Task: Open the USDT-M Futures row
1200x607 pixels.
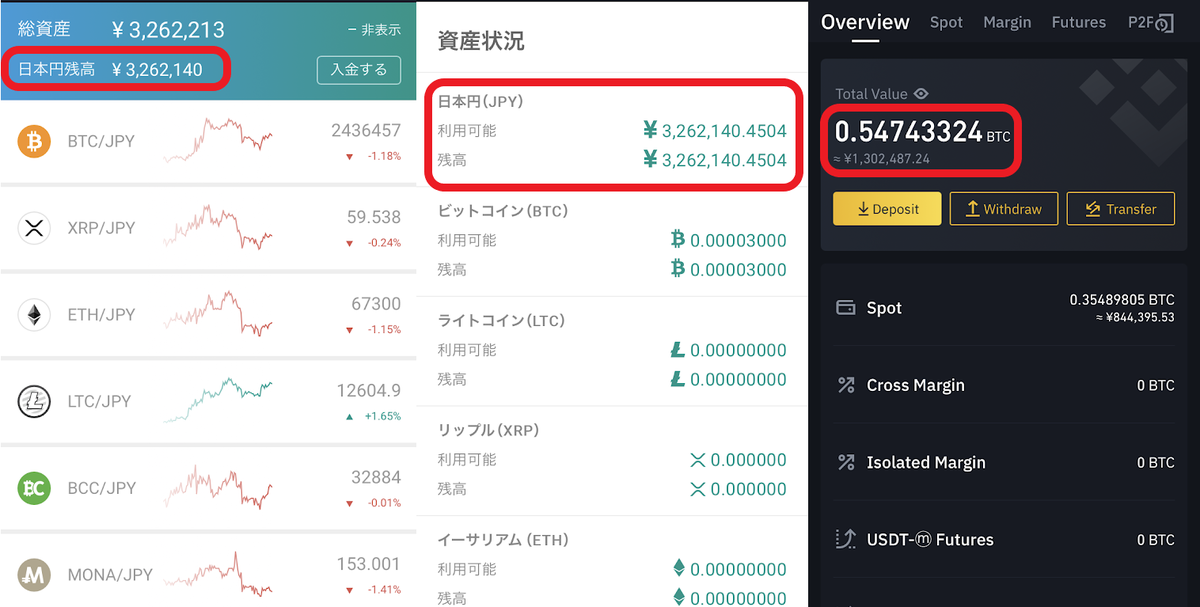Action: 1005,539
